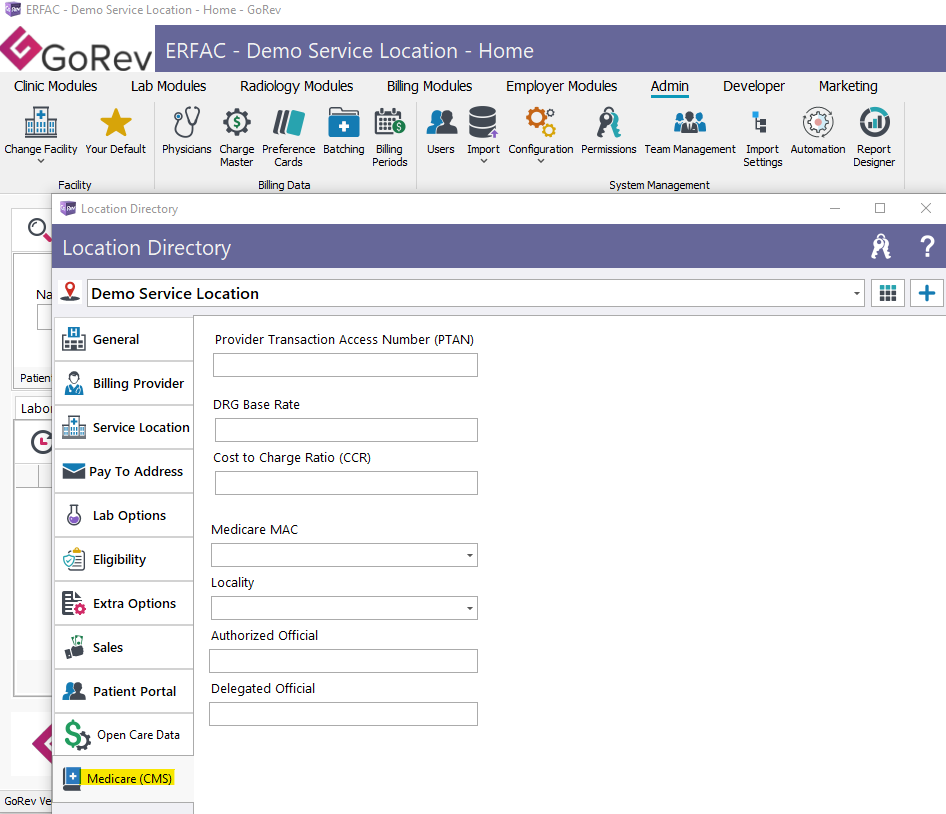This screenshot has width=946, height=814.
Task: Click the Delegated Official field
Action: pos(343,714)
